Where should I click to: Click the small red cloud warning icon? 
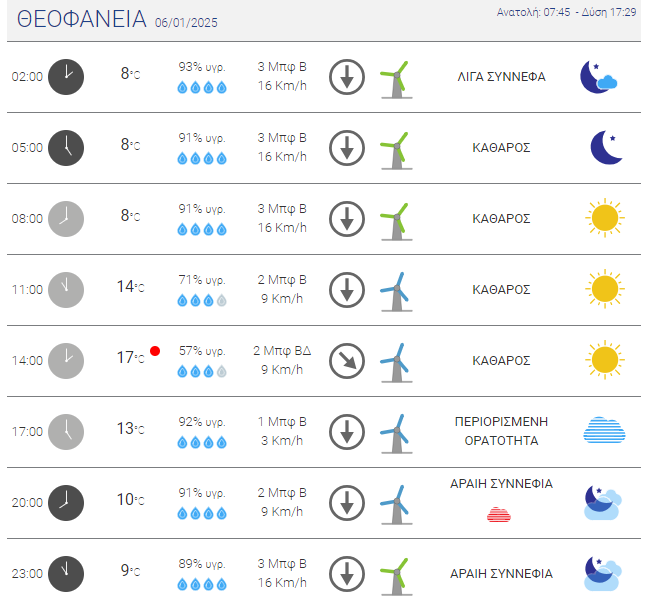coord(499,514)
